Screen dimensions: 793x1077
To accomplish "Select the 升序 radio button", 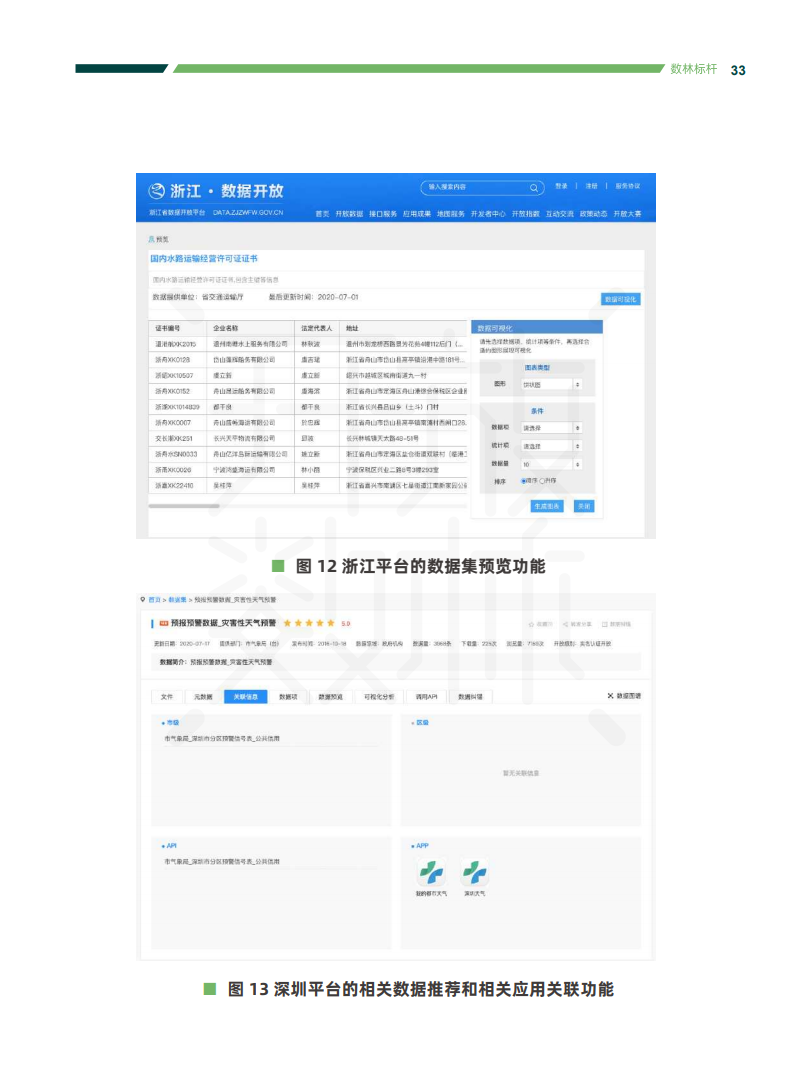I will pos(542,480).
